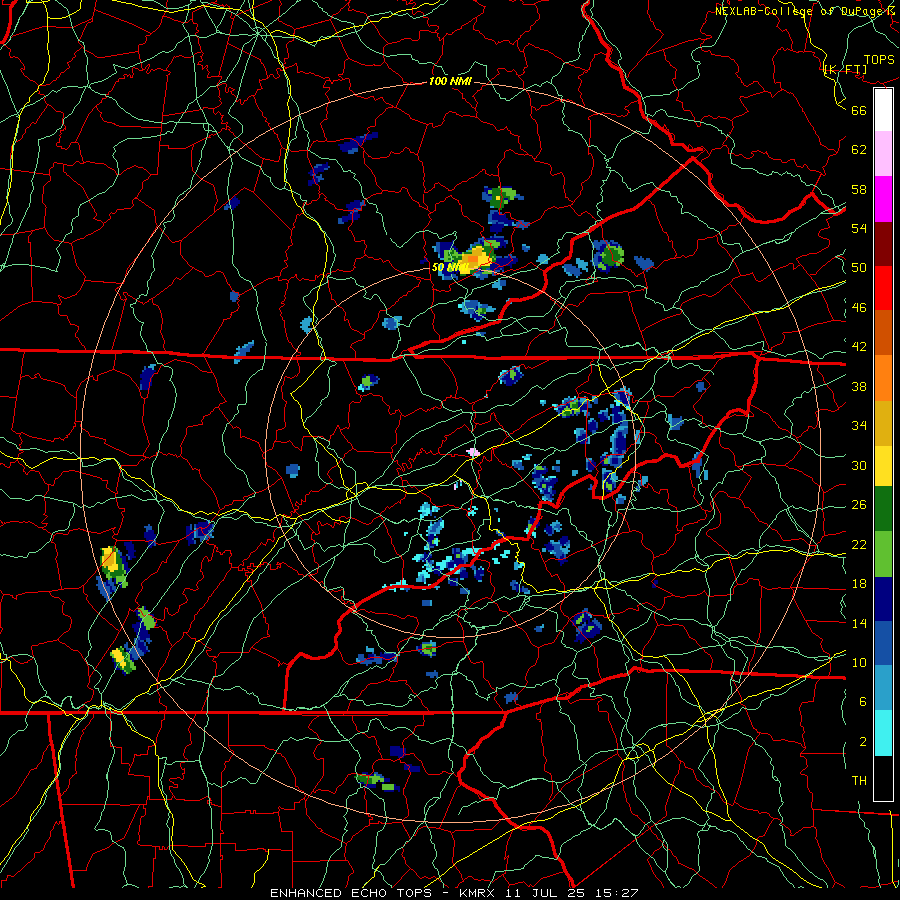Click the magenta legend swatch
Image resolution: width=900 pixels, height=900 pixels.
coord(883,199)
